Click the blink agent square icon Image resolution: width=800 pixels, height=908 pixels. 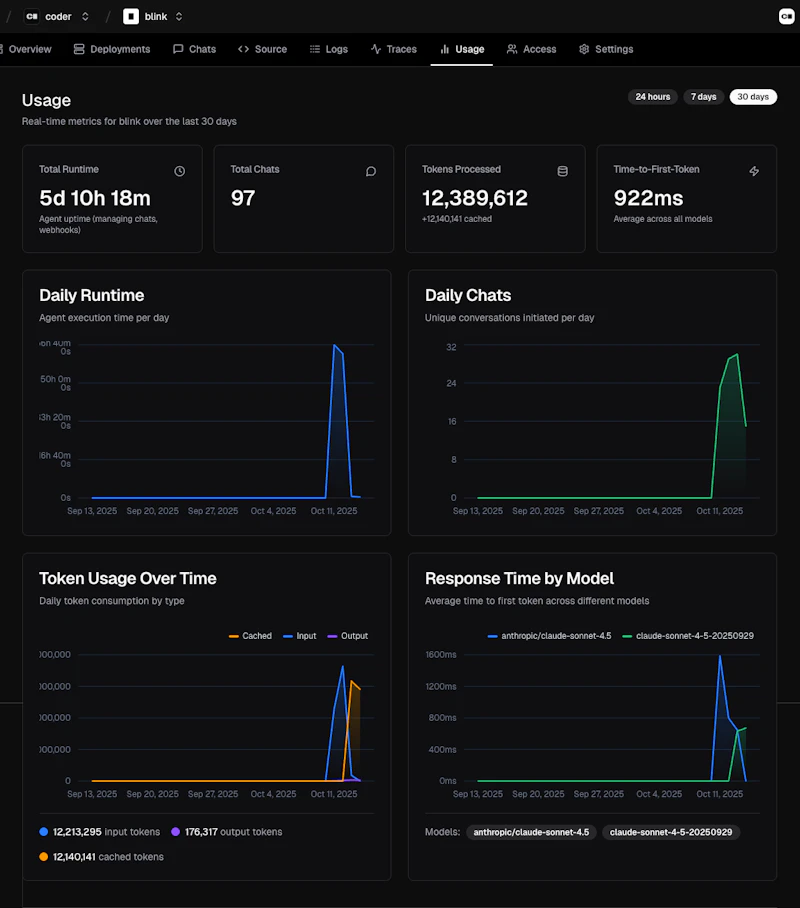click(131, 17)
